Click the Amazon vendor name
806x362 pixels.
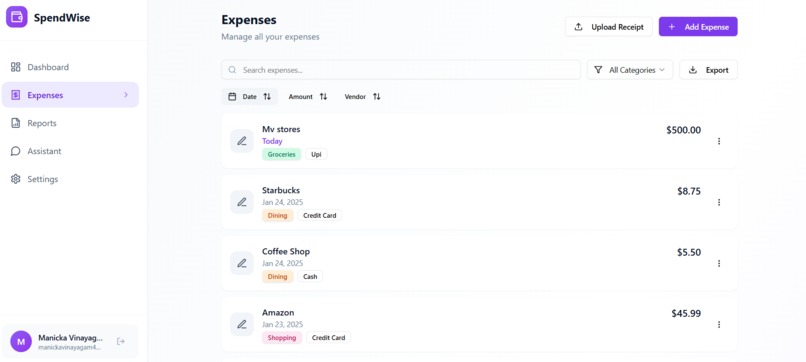click(278, 313)
